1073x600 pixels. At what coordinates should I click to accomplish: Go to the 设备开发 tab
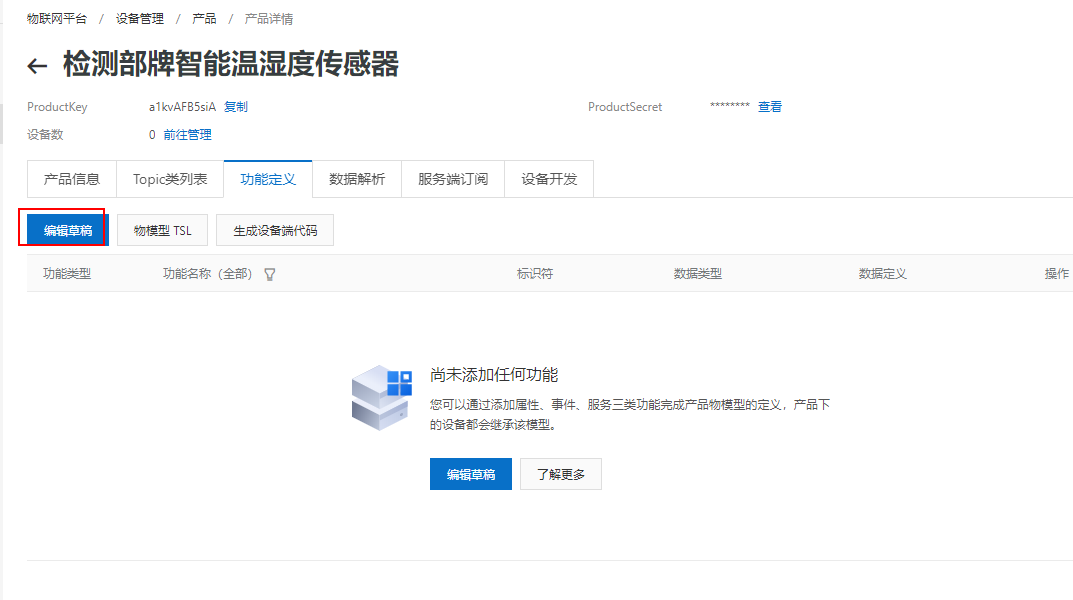(x=549, y=179)
